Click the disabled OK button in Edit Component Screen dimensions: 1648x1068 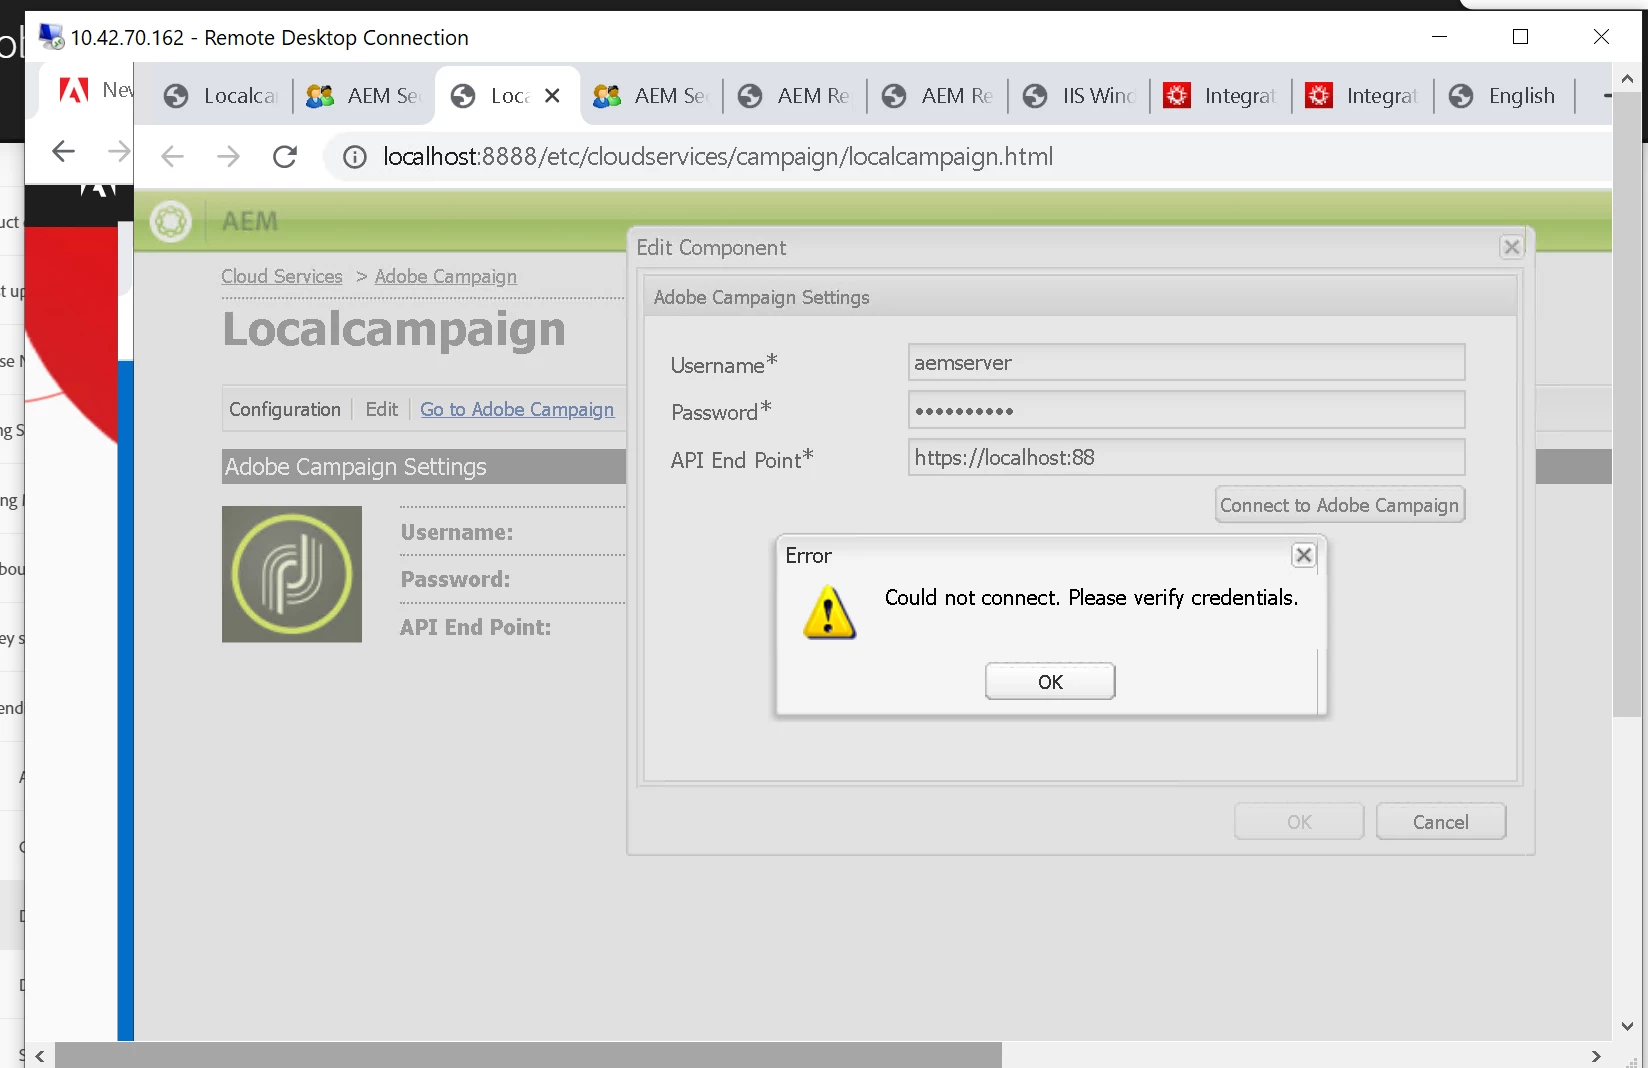tap(1299, 822)
